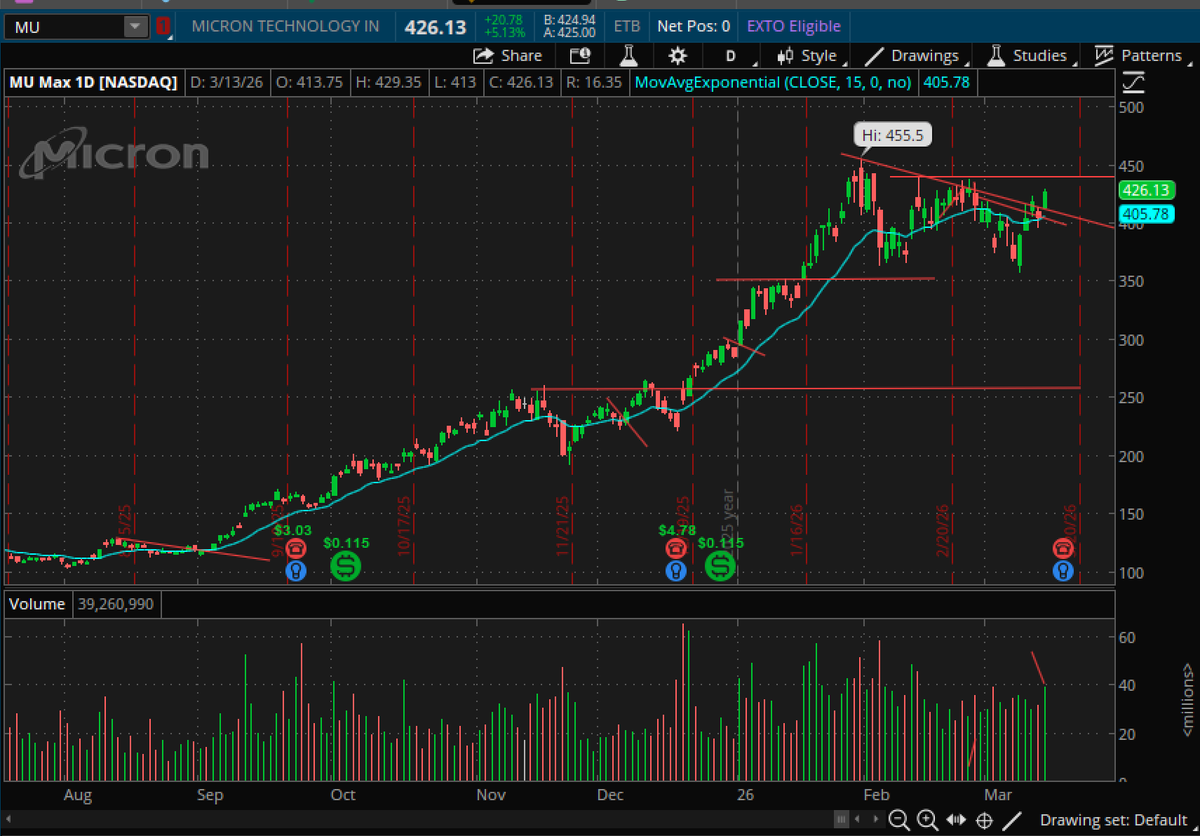Click the green dividend icon near October
Viewport: 1200px width, 836px height.
[346, 567]
